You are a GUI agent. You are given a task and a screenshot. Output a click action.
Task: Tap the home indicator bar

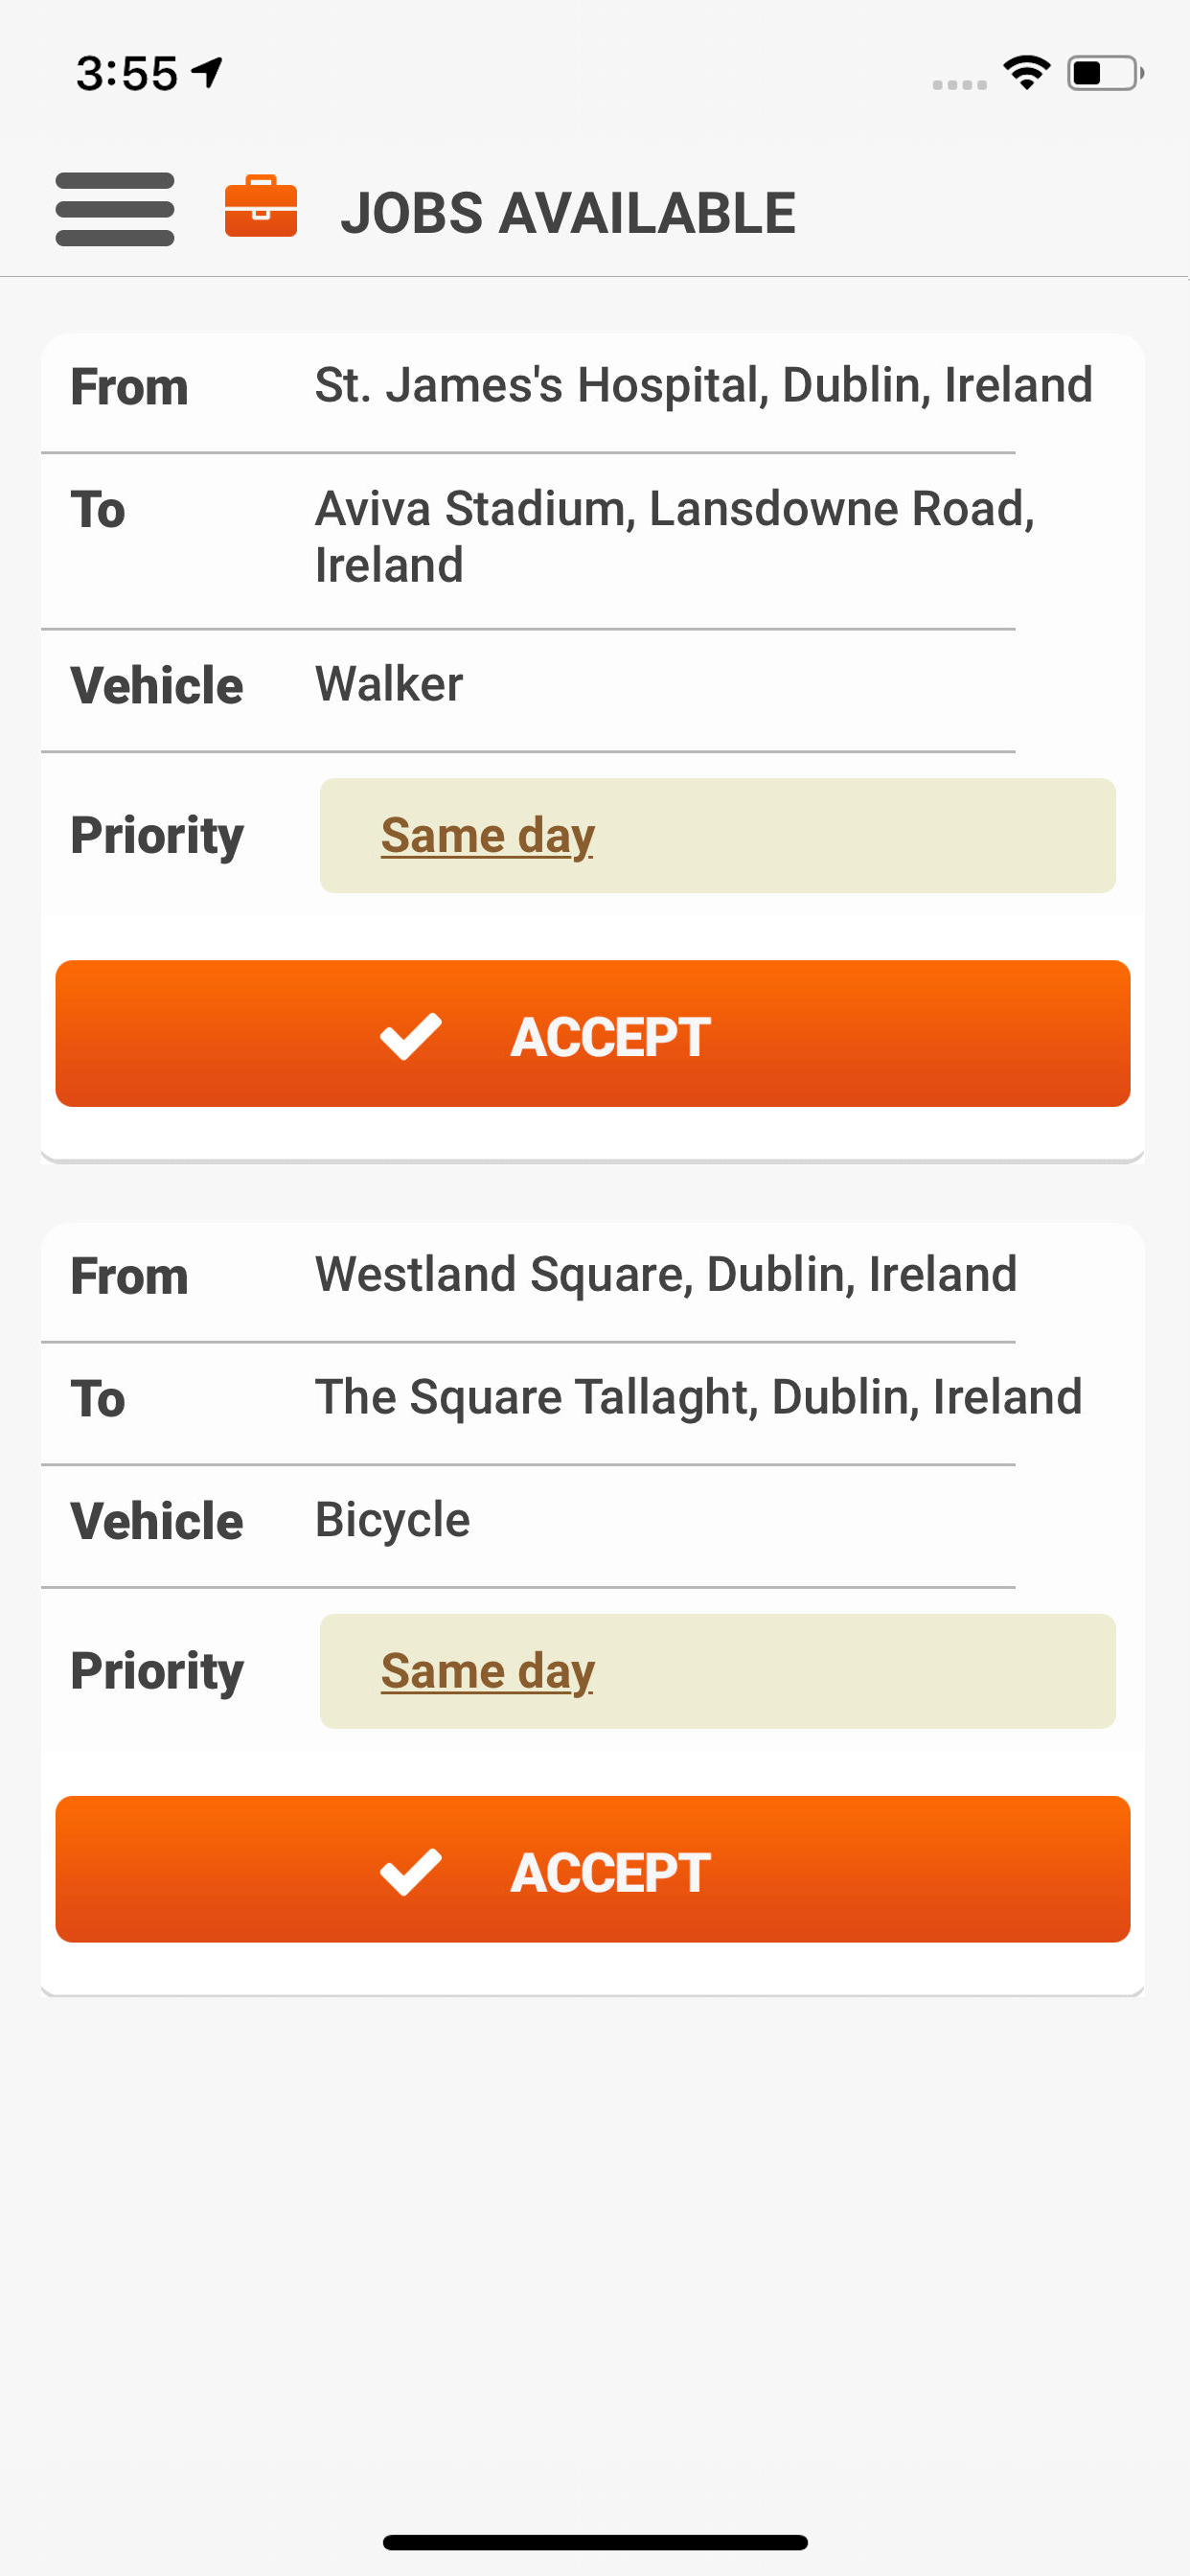[595, 2541]
